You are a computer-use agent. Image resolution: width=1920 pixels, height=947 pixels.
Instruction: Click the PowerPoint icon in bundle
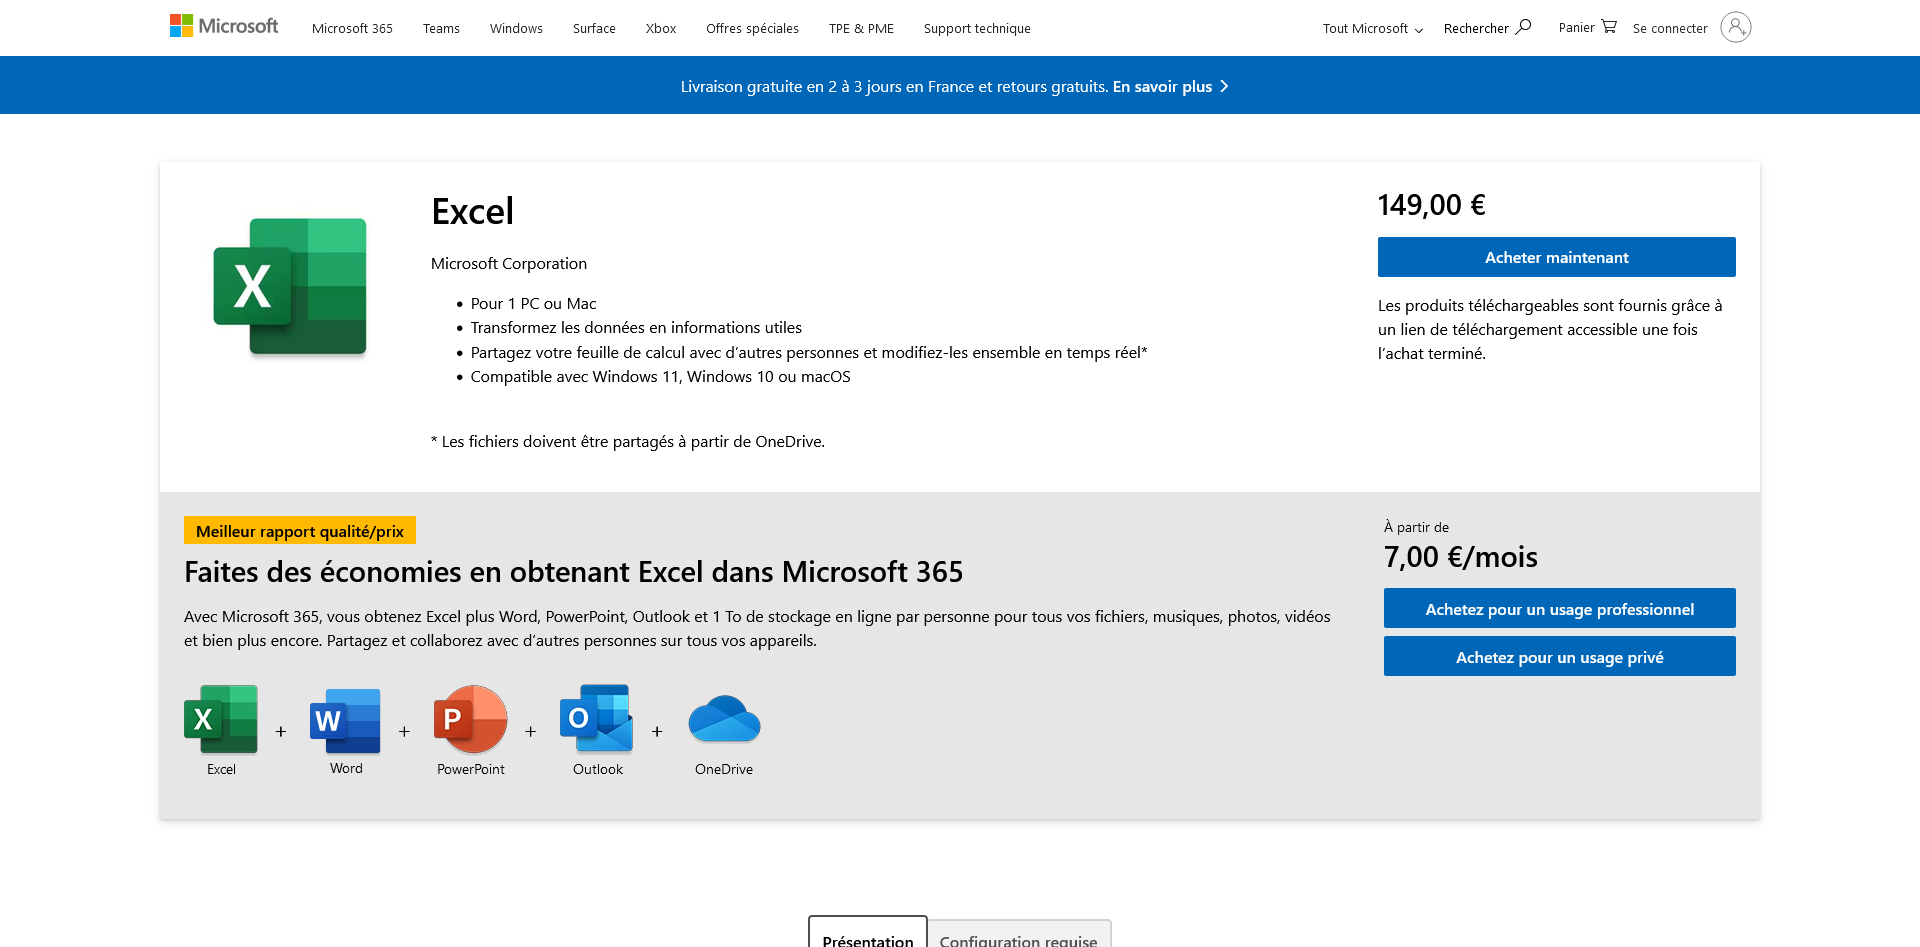pos(470,719)
